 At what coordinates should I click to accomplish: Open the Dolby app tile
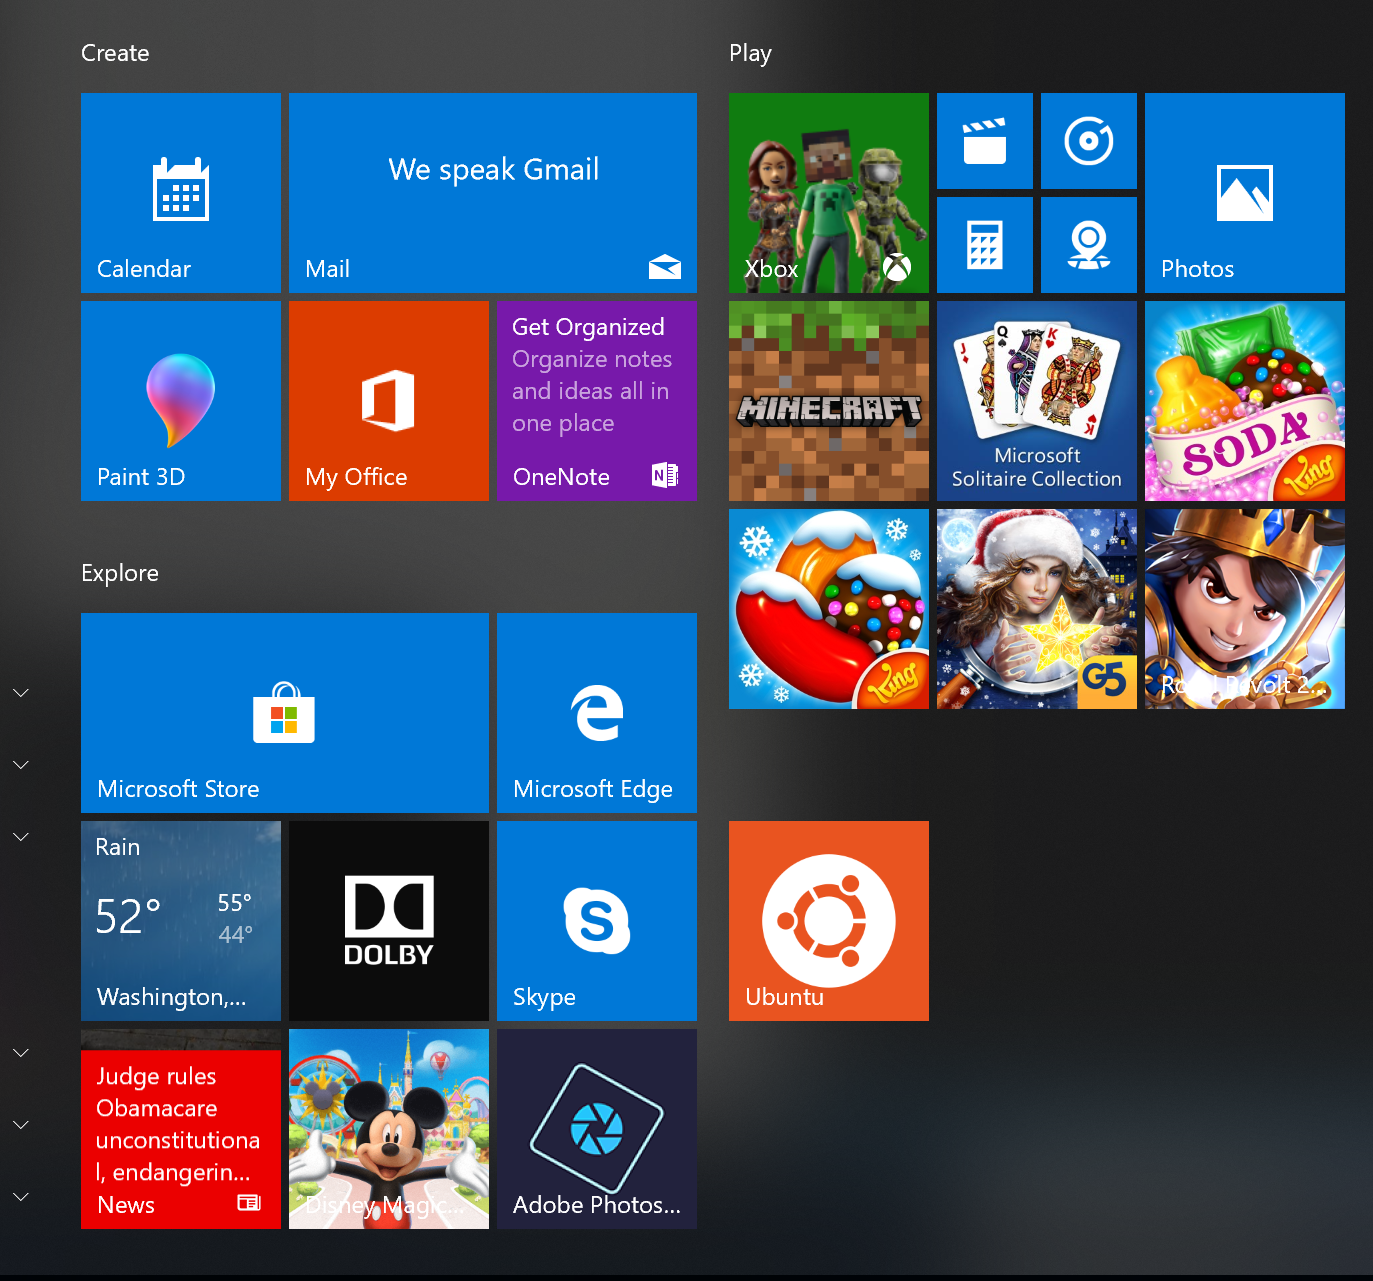click(x=389, y=921)
